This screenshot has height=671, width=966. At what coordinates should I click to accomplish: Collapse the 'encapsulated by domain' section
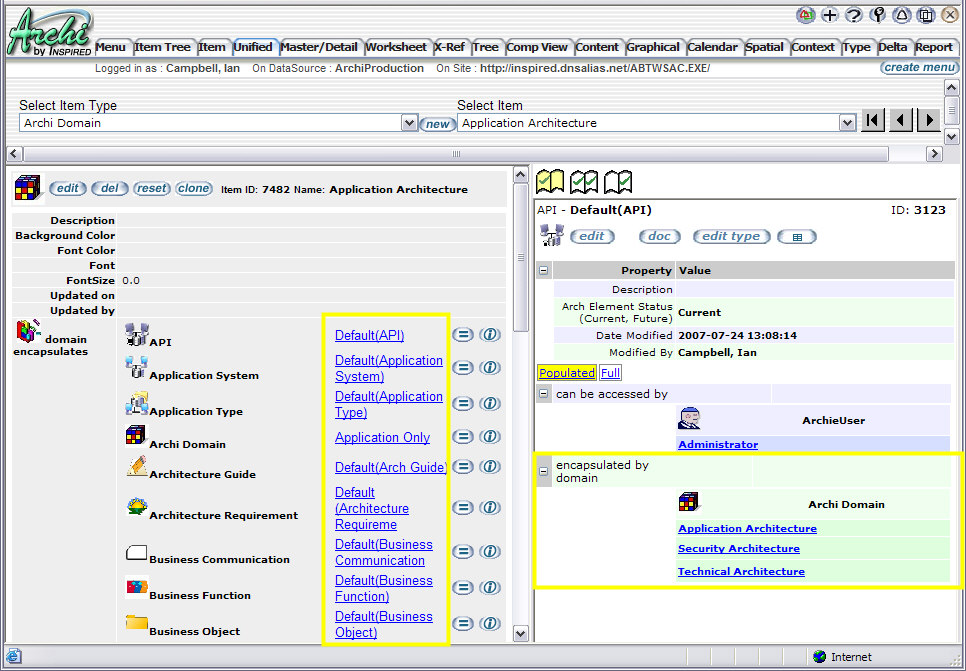pyautogui.click(x=544, y=471)
